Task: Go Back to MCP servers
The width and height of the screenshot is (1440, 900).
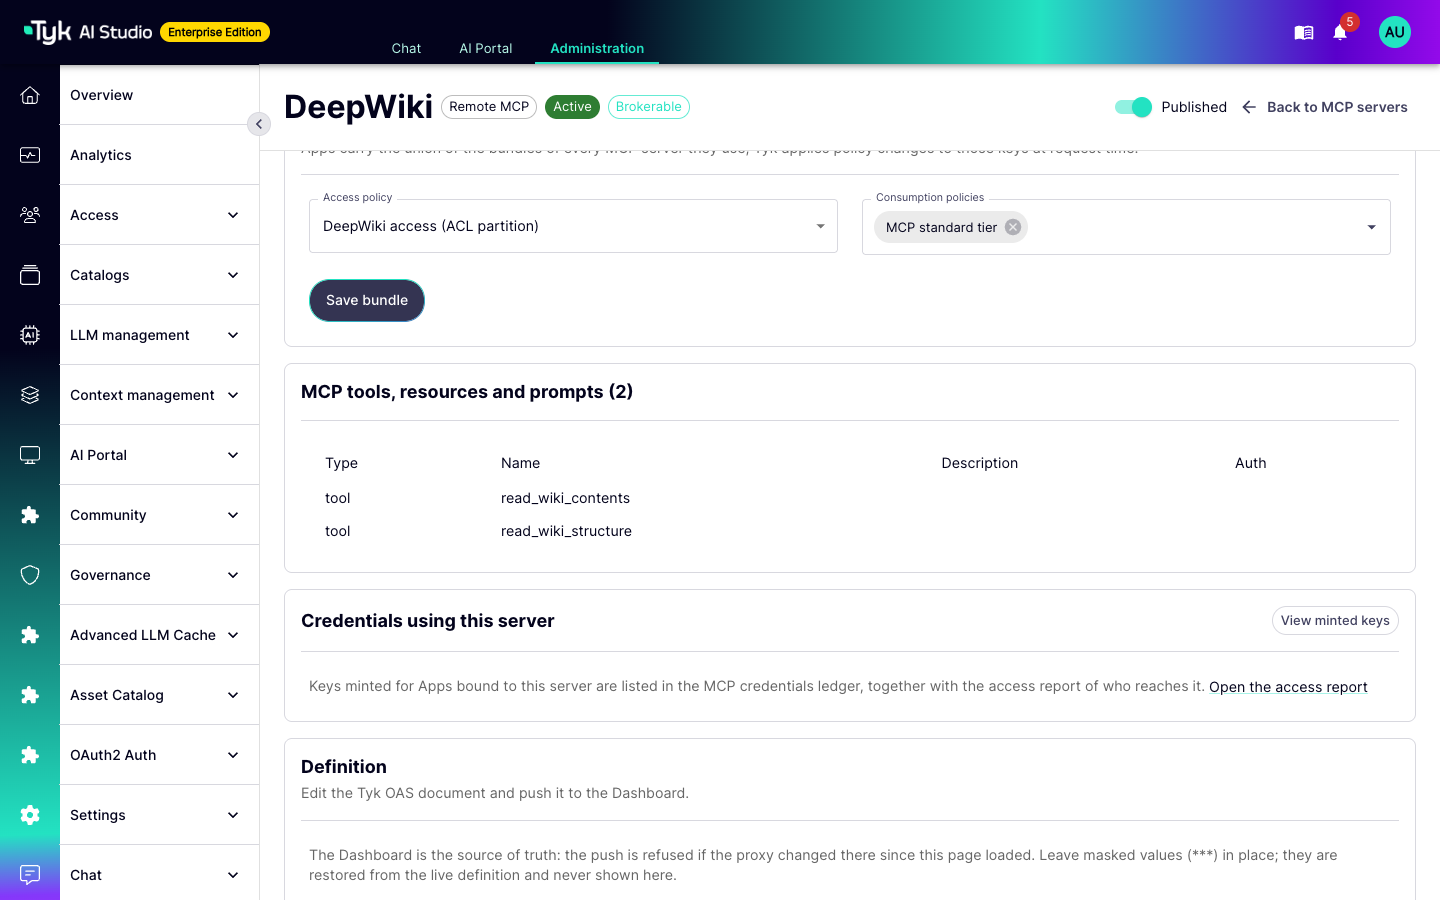Action: [x=1324, y=107]
